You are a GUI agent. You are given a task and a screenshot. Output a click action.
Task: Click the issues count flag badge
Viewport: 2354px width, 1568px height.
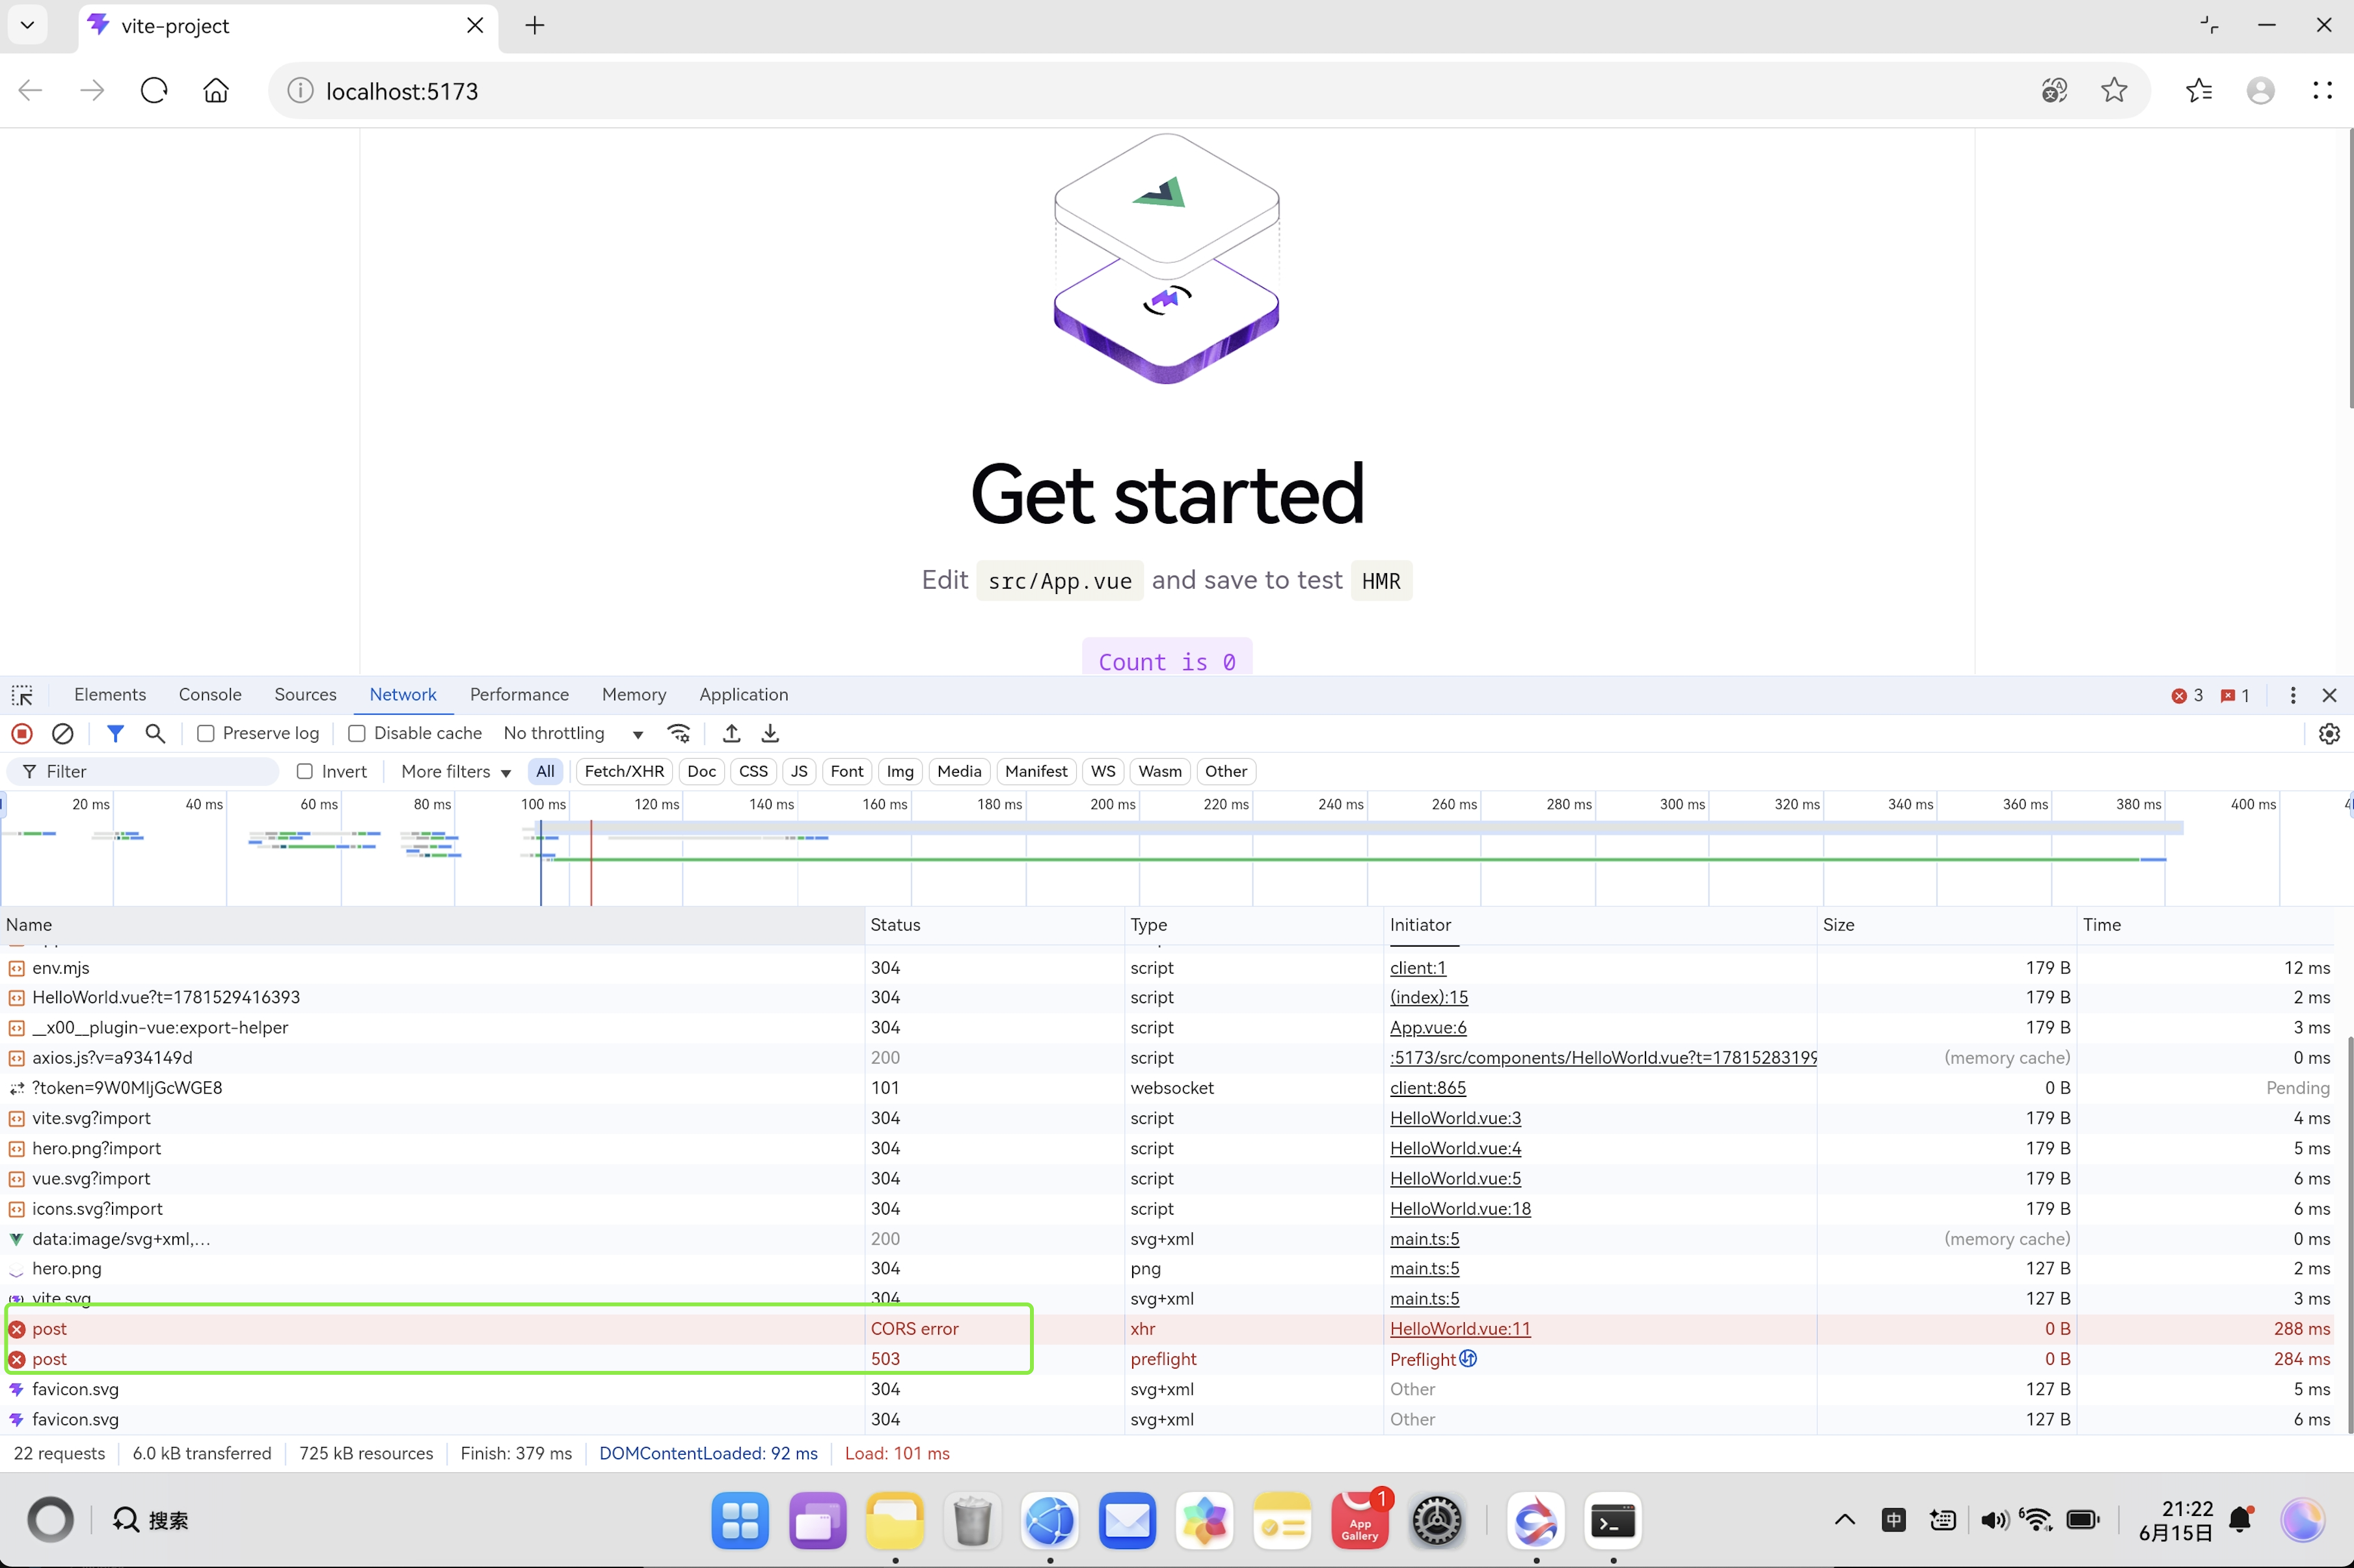coord(2235,695)
